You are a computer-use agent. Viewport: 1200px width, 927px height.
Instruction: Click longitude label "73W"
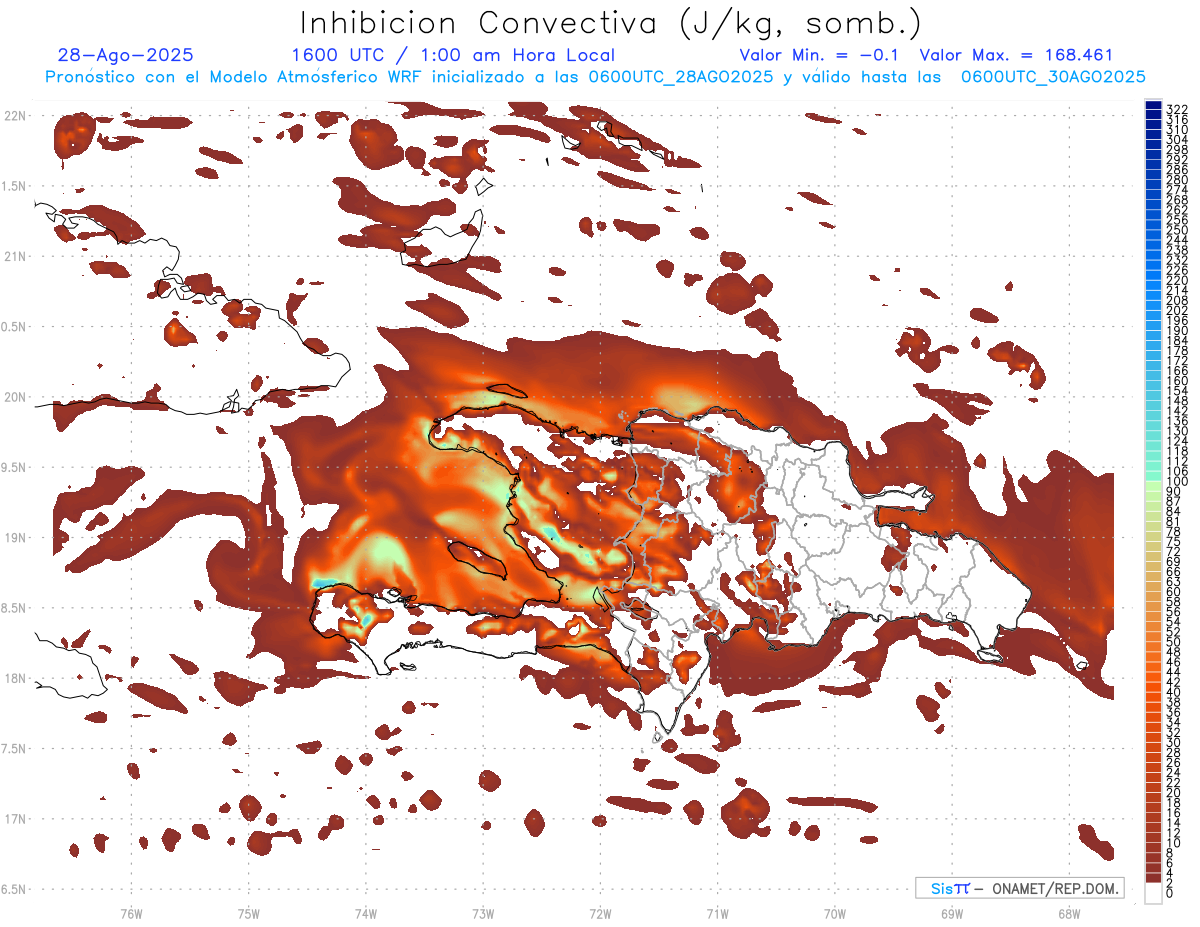click(x=483, y=913)
